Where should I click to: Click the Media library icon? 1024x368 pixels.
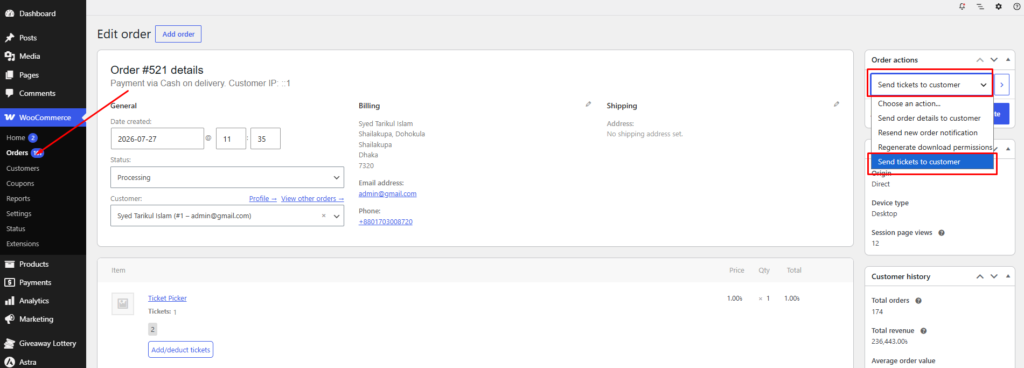[10, 56]
